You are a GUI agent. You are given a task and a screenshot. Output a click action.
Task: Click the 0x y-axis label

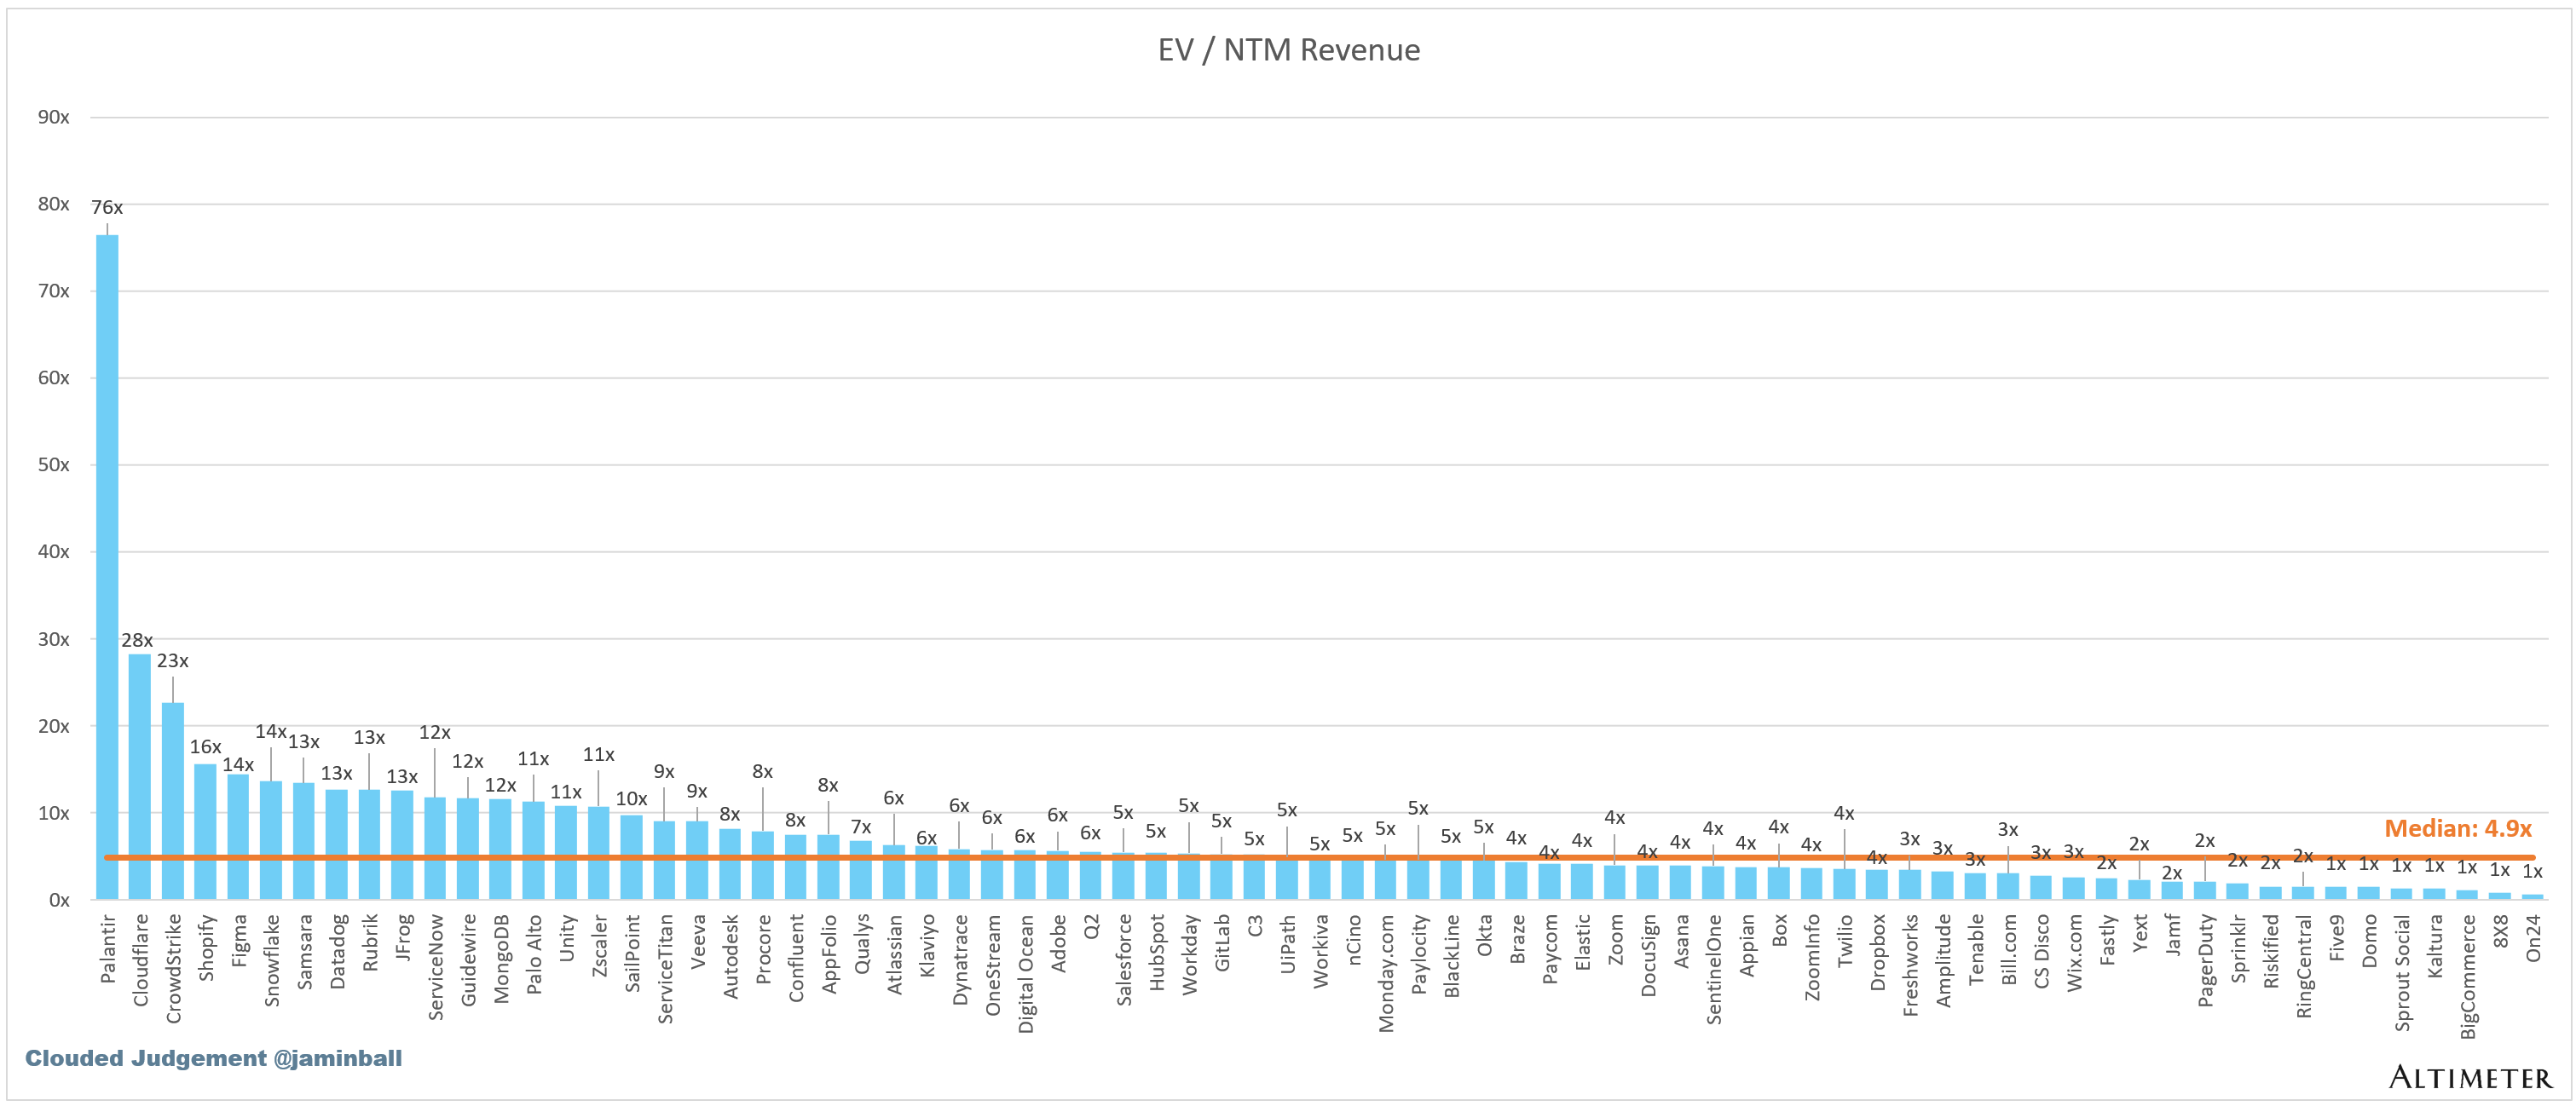pos(59,900)
